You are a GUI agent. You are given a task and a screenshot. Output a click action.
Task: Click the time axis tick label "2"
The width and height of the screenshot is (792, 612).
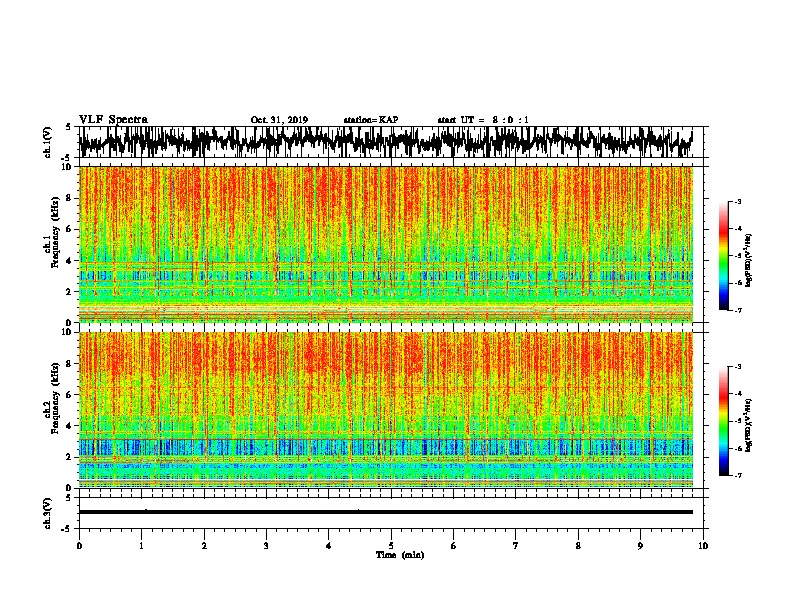pos(204,546)
